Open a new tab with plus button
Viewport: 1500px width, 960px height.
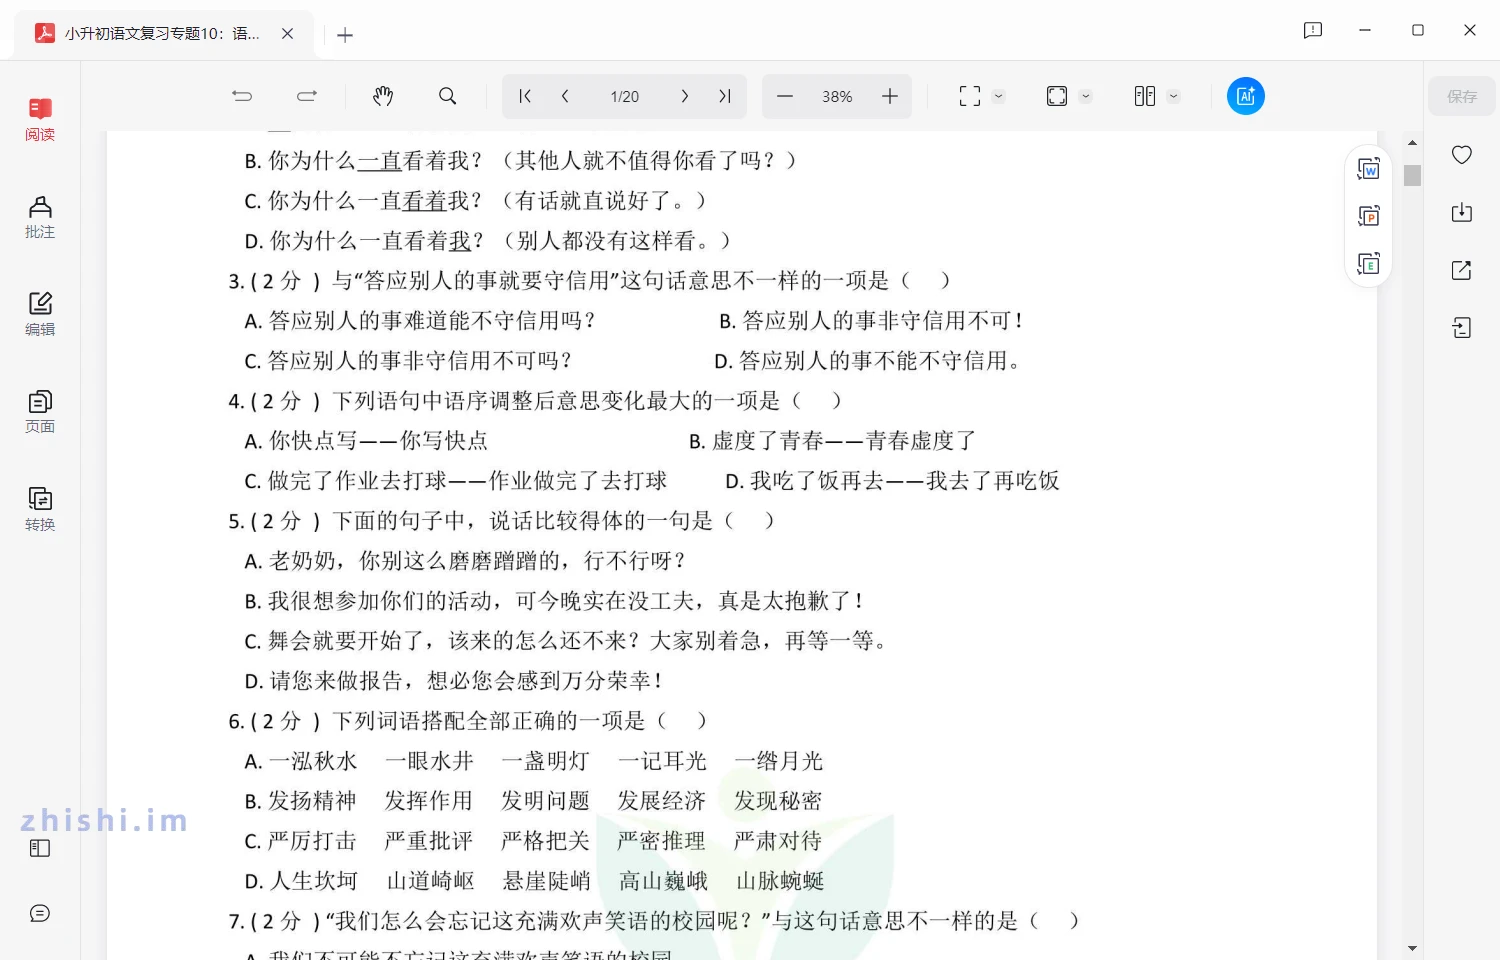click(345, 35)
